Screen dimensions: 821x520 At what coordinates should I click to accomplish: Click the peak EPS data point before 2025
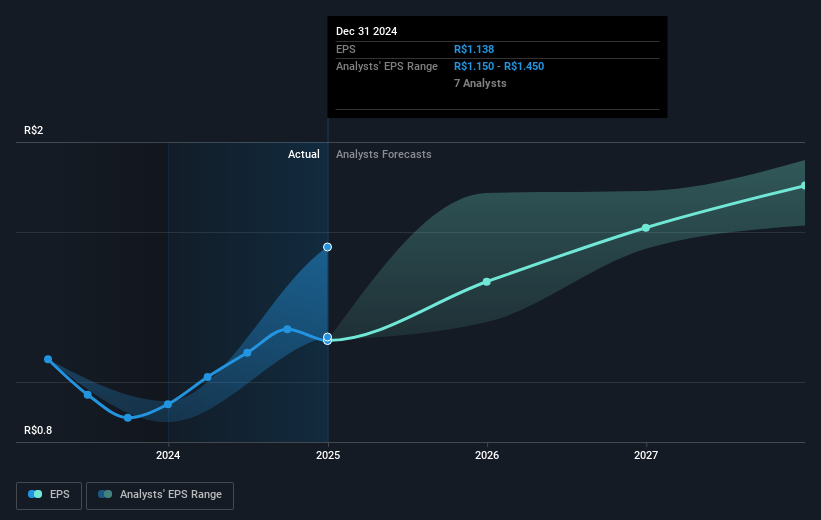pos(287,329)
